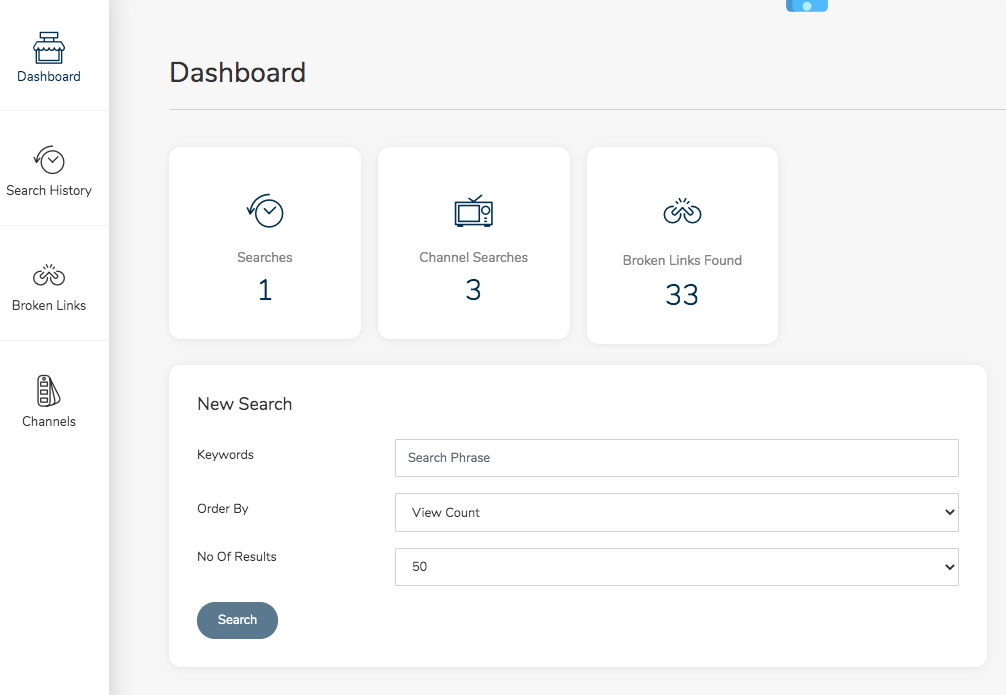Viewport: 1006px width, 695px height.
Task: Click the clock icon on Searches card
Action: click(x=265, y=210)
